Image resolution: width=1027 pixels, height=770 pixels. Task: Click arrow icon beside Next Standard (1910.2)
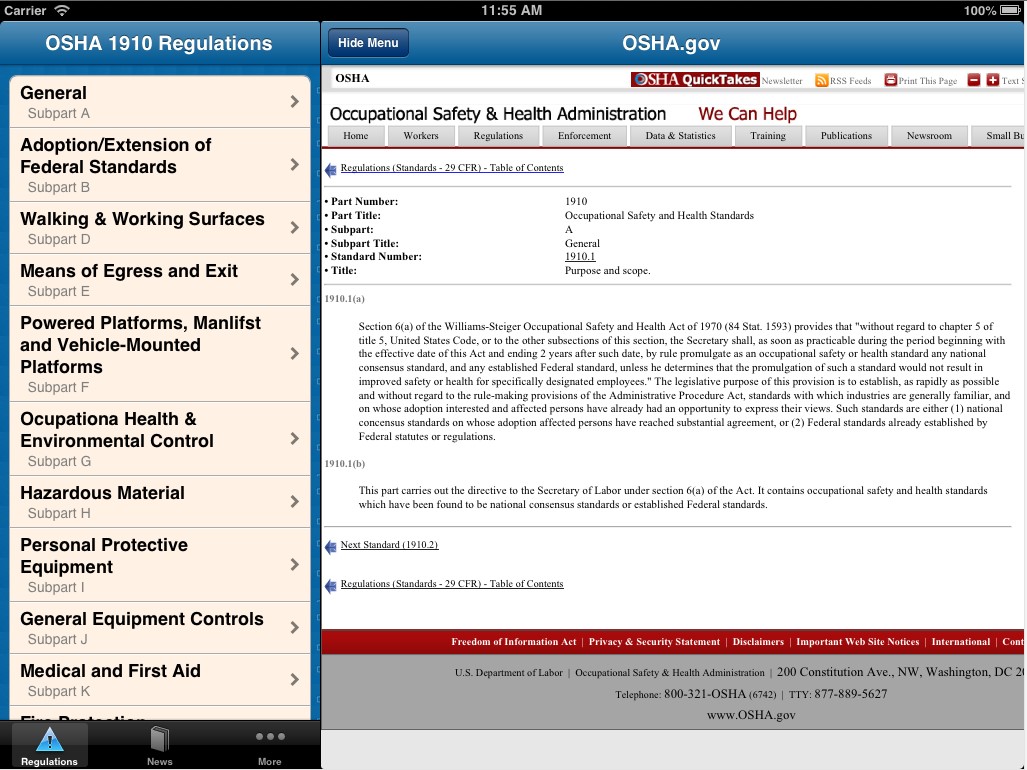coord(331,547)
